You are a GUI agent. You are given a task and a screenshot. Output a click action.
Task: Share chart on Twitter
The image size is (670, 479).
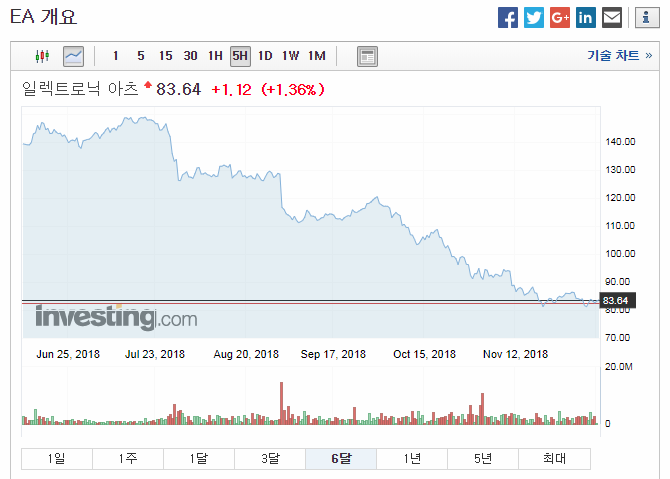534,17
